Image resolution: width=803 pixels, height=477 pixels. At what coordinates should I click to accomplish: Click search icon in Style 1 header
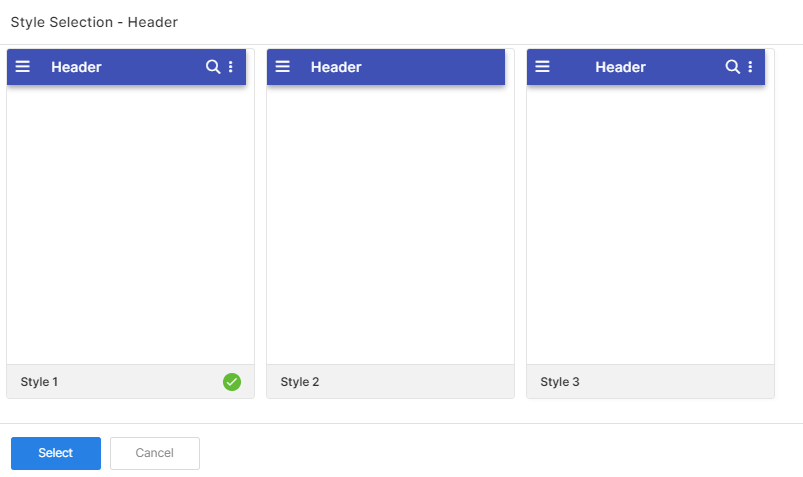tap(213, 67)
